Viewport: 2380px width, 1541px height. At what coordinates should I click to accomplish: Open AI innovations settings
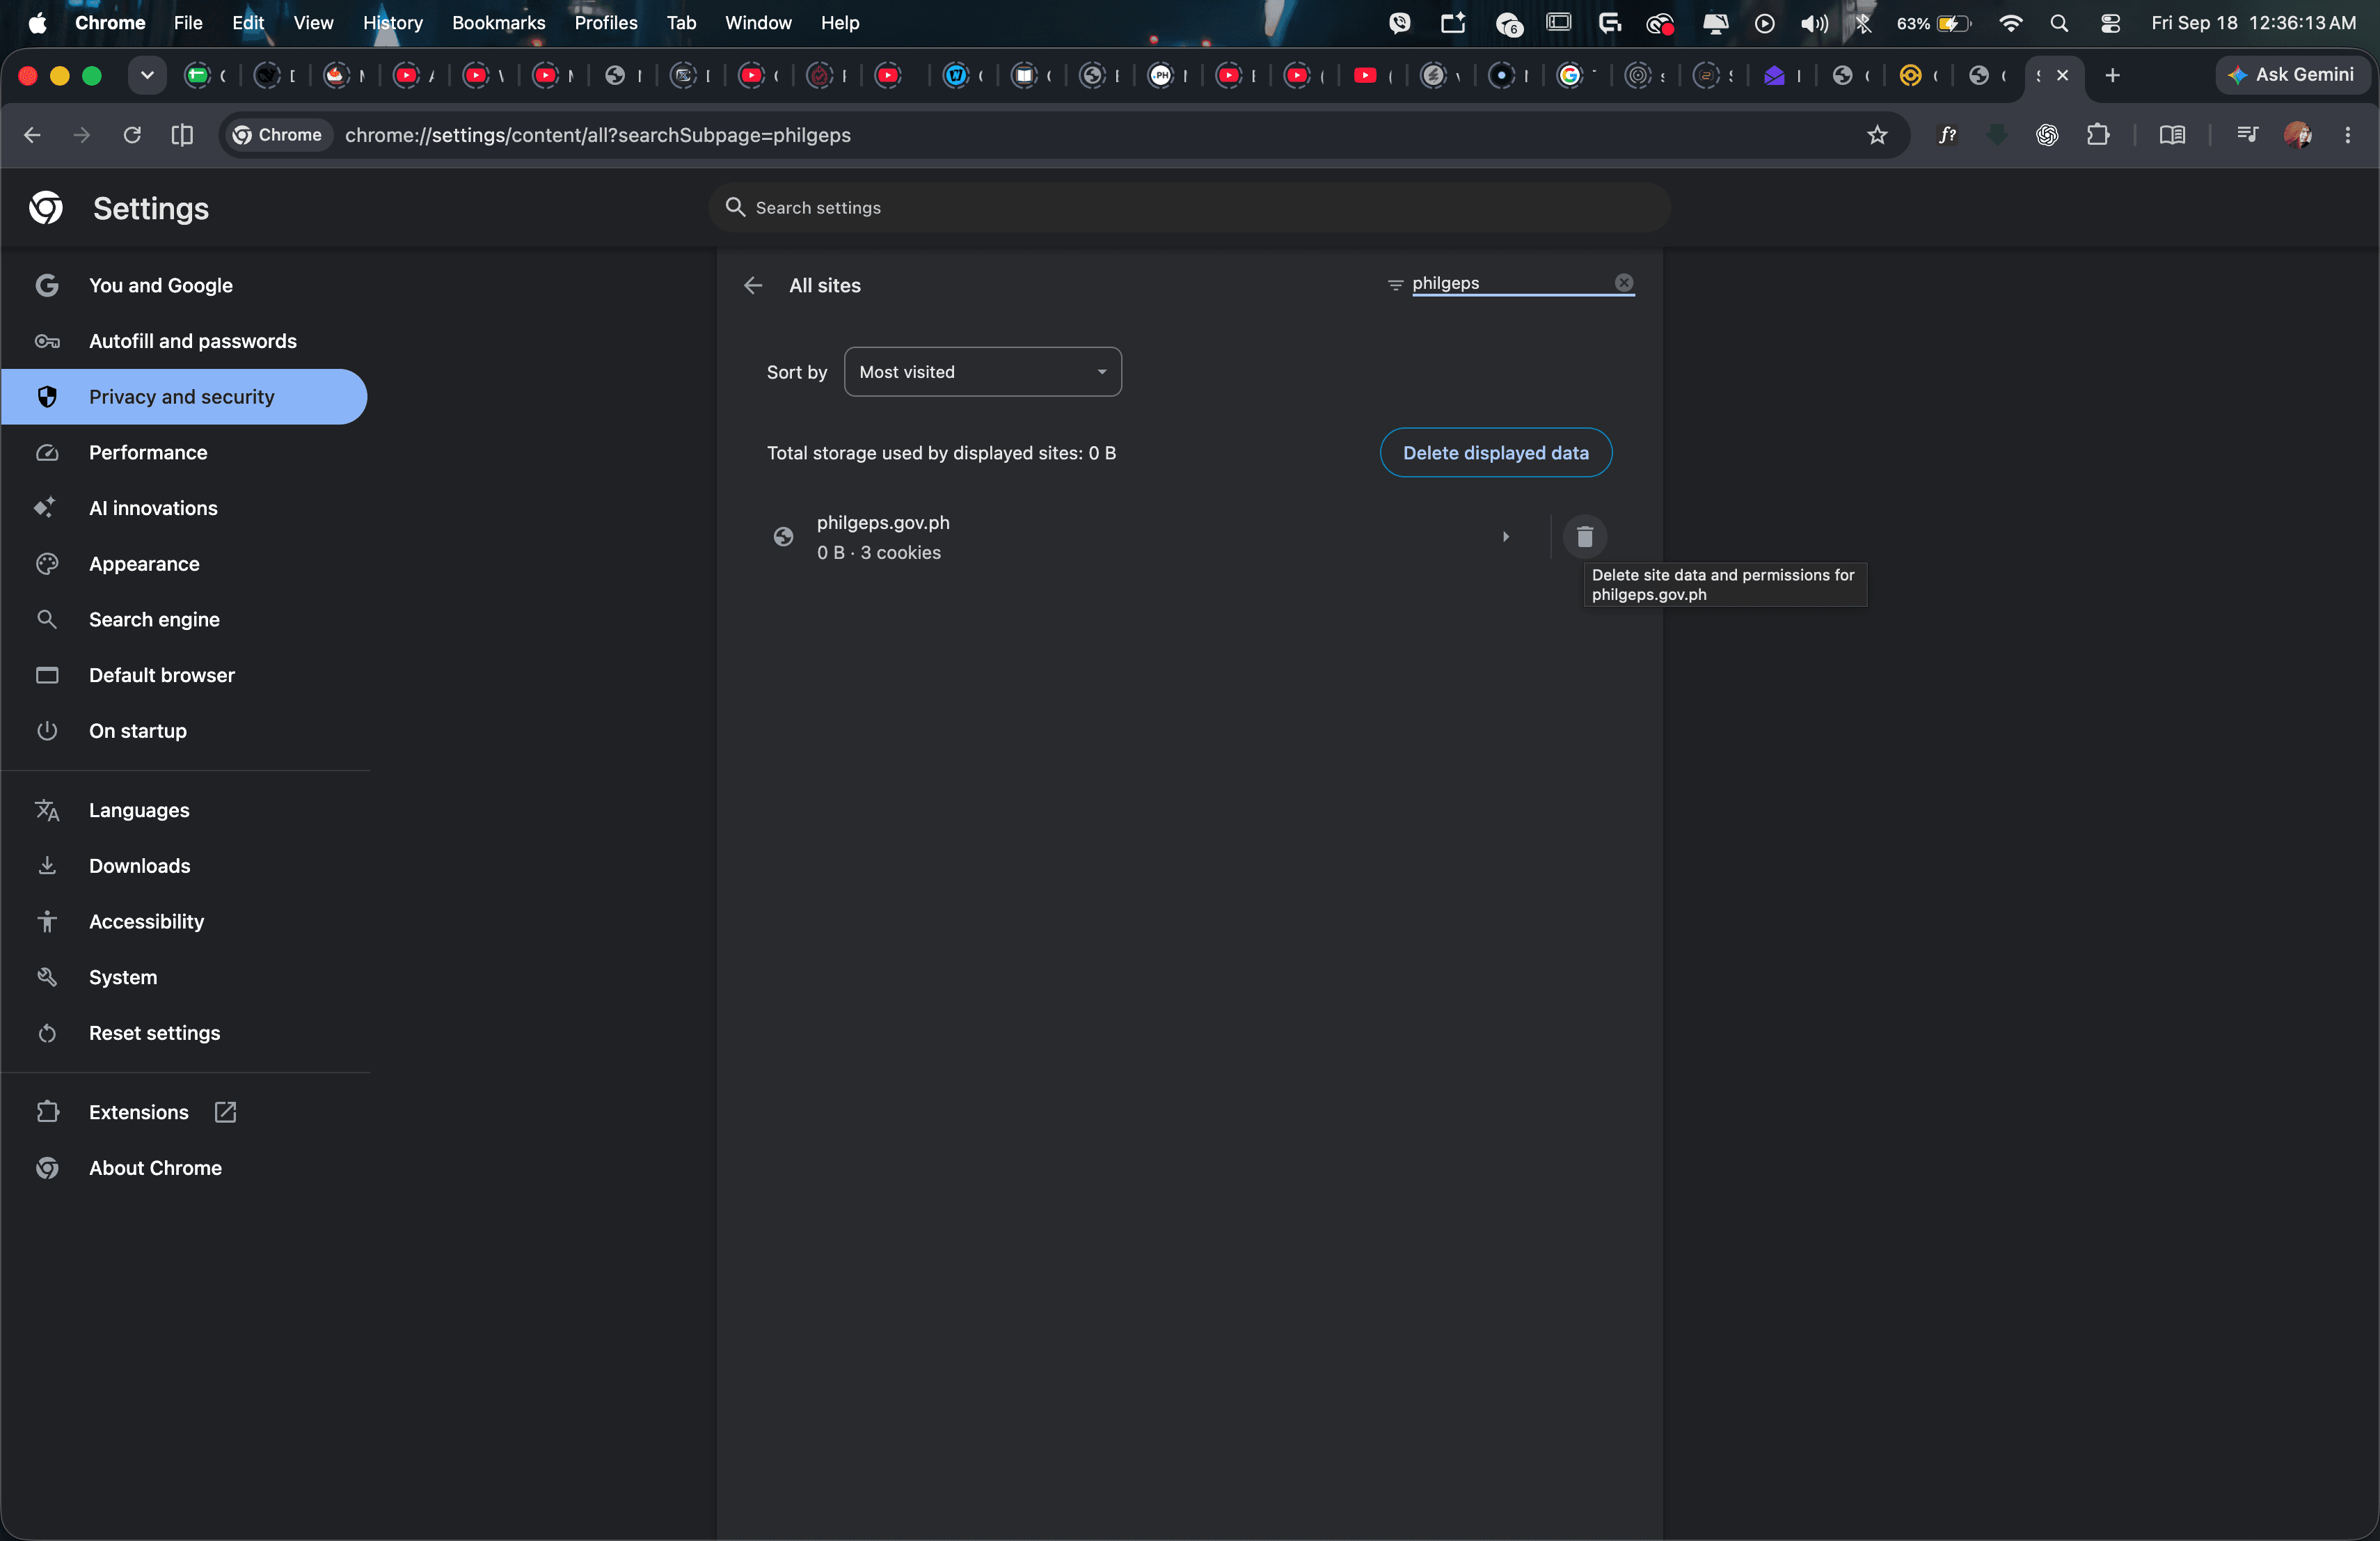(153, 508)
